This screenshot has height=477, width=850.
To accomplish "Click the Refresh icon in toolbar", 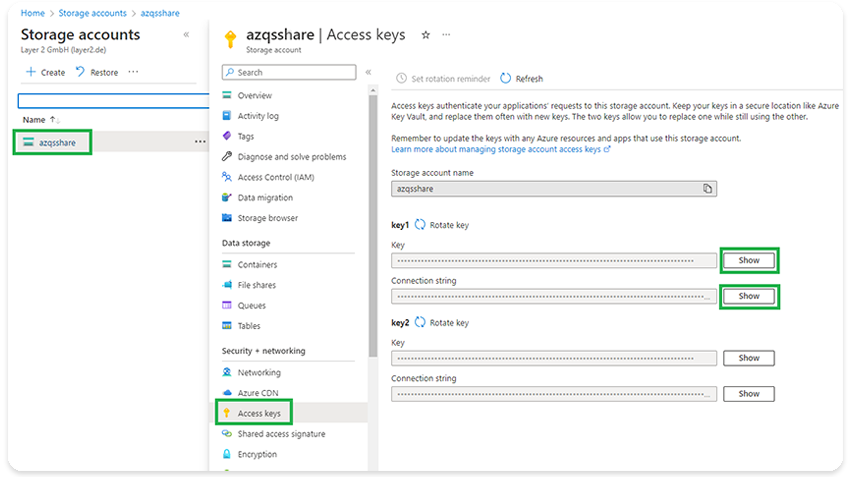I will [x=505, y=79].
